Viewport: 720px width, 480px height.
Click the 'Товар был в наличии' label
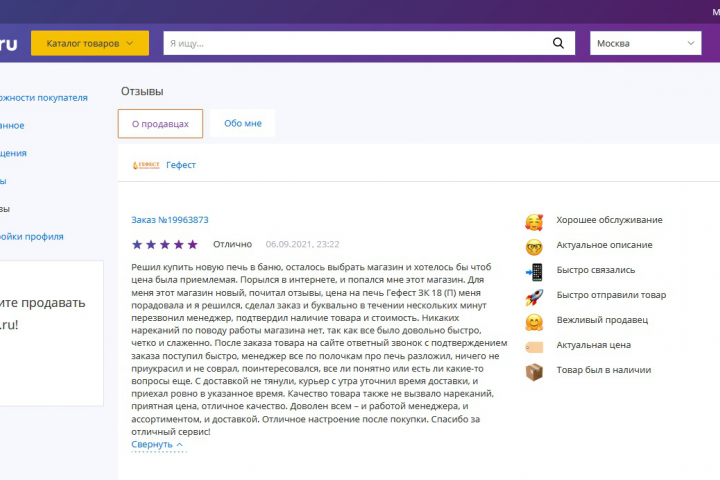604,370
